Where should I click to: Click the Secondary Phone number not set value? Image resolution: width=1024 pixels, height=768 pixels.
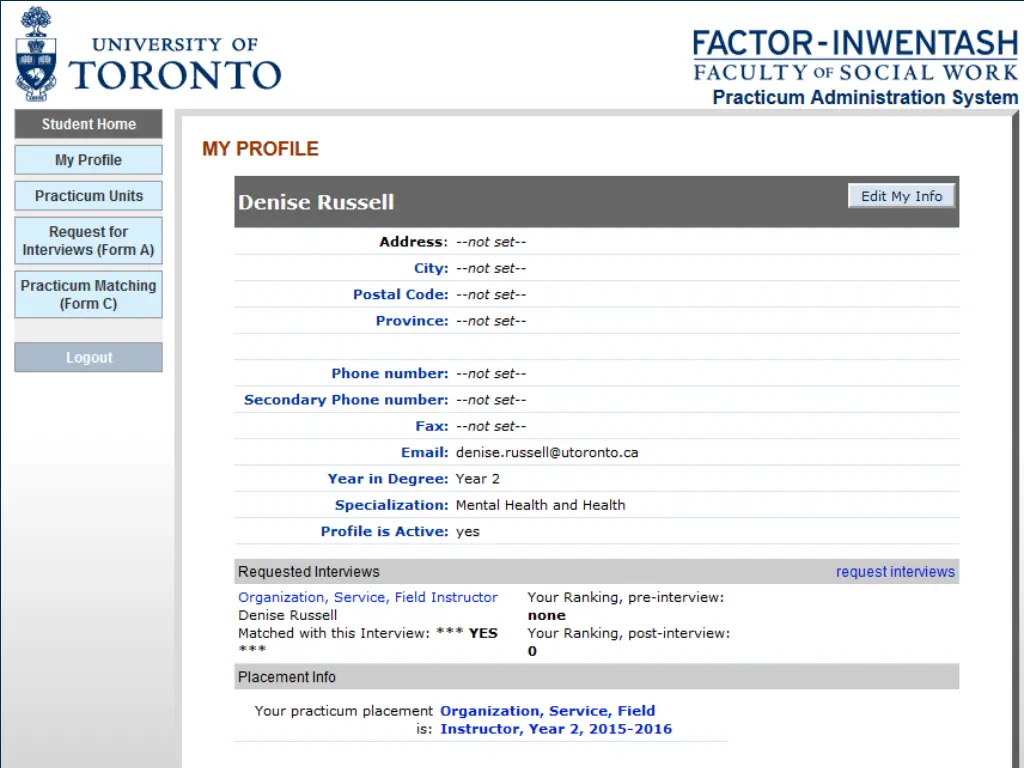[x=491, y=400]
